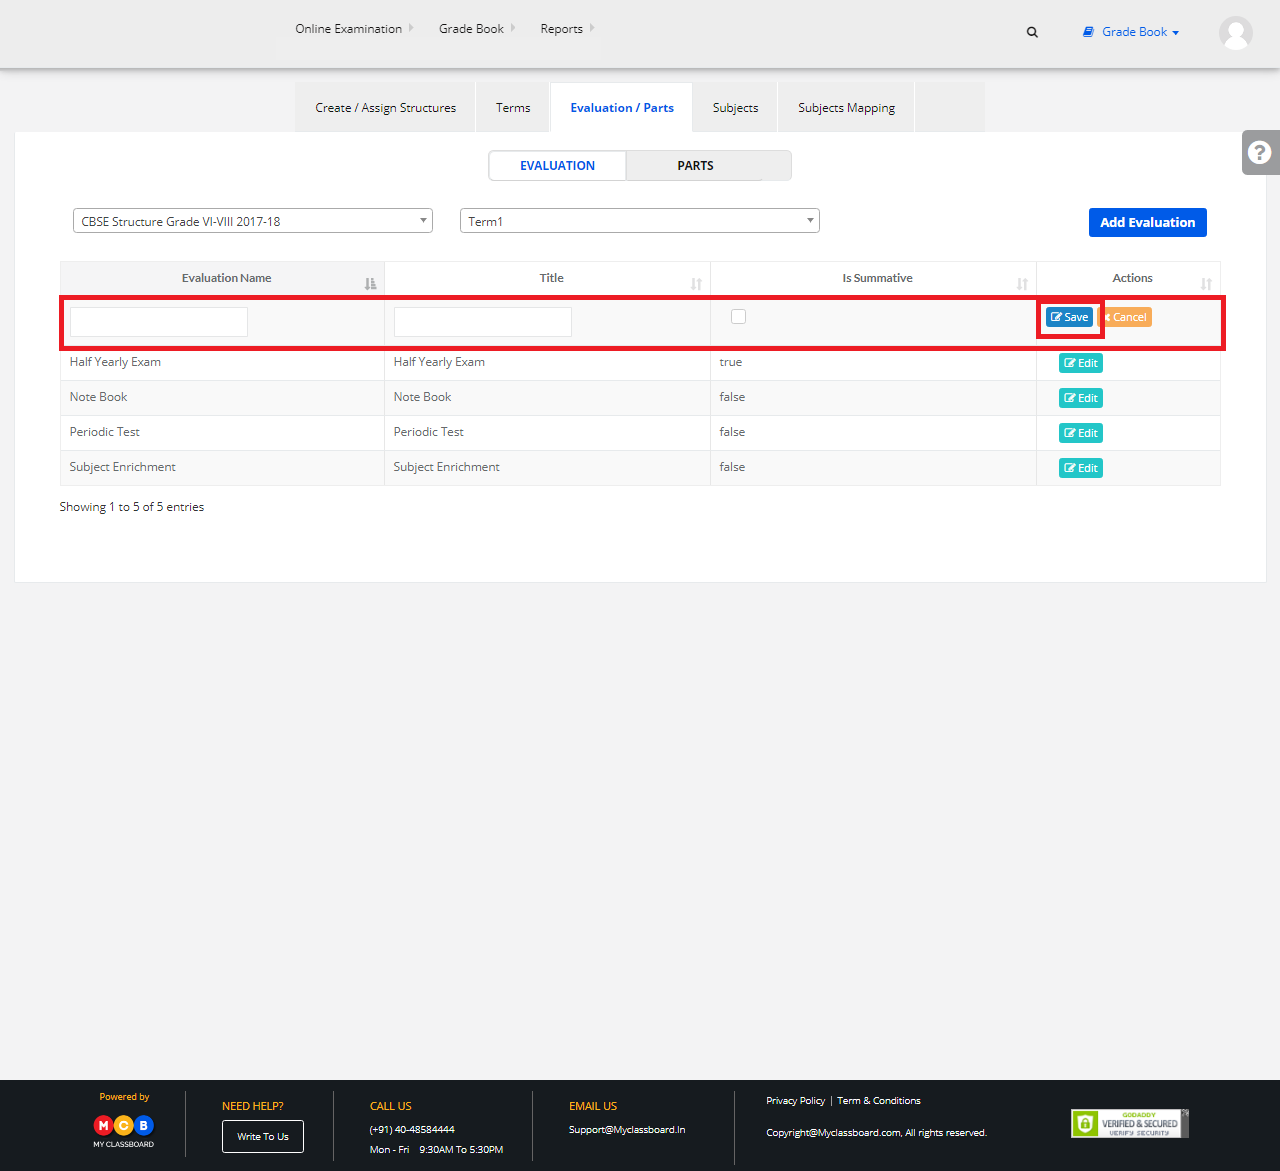Click the phone number (+91) 40-48584444

pos(412,1130)
